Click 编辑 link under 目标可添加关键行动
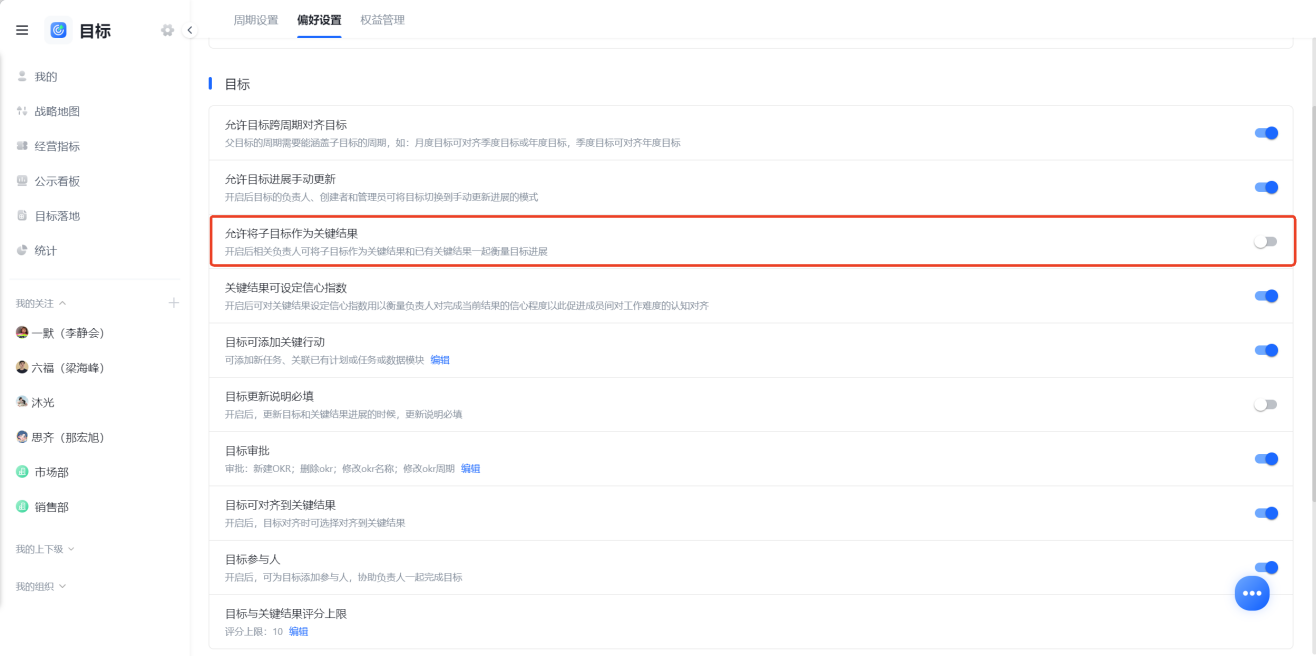Image resolution: width=1316 pixels, height=656 pixels. (x=440, y=360)
